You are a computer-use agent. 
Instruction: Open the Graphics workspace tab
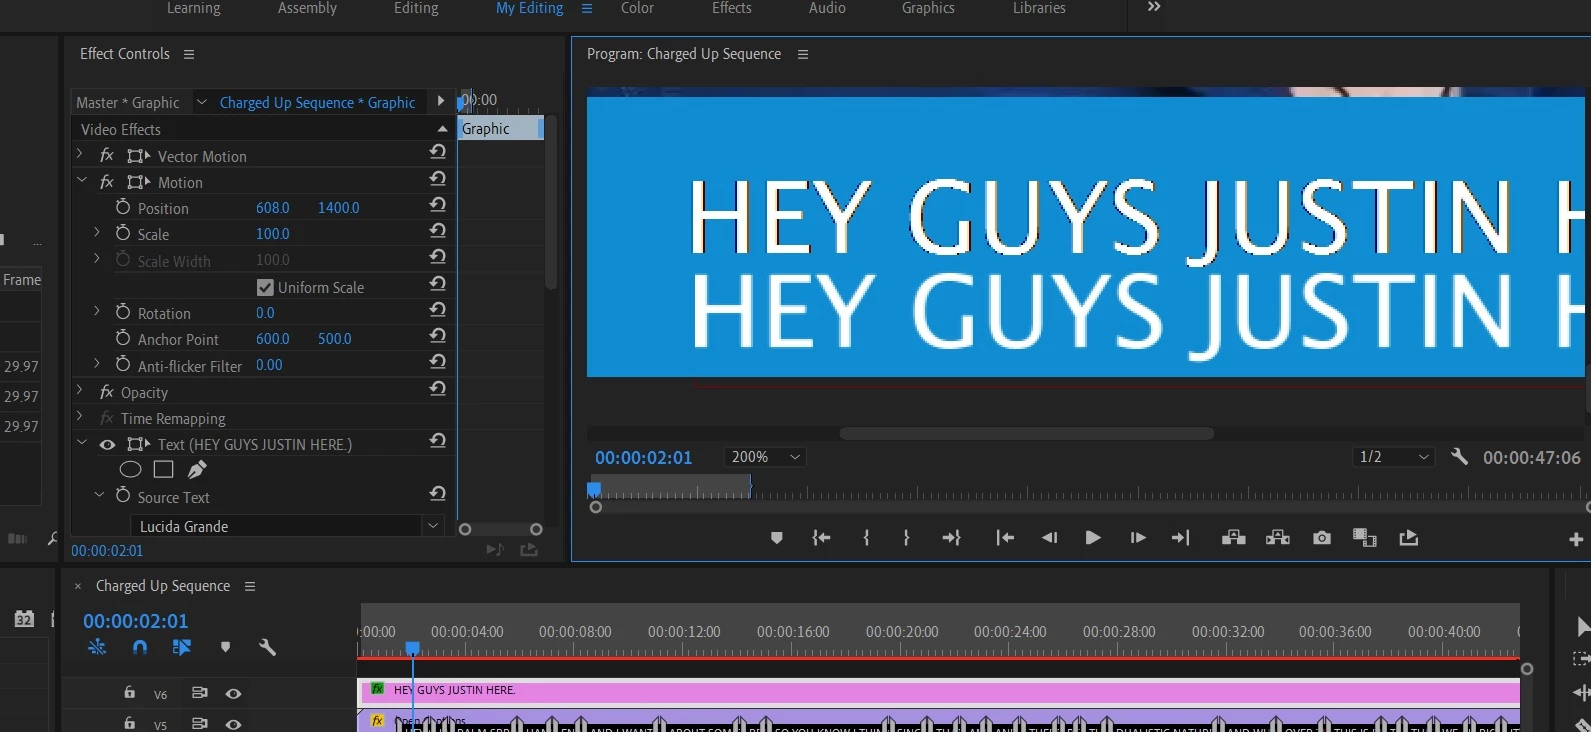coord(928,8)
